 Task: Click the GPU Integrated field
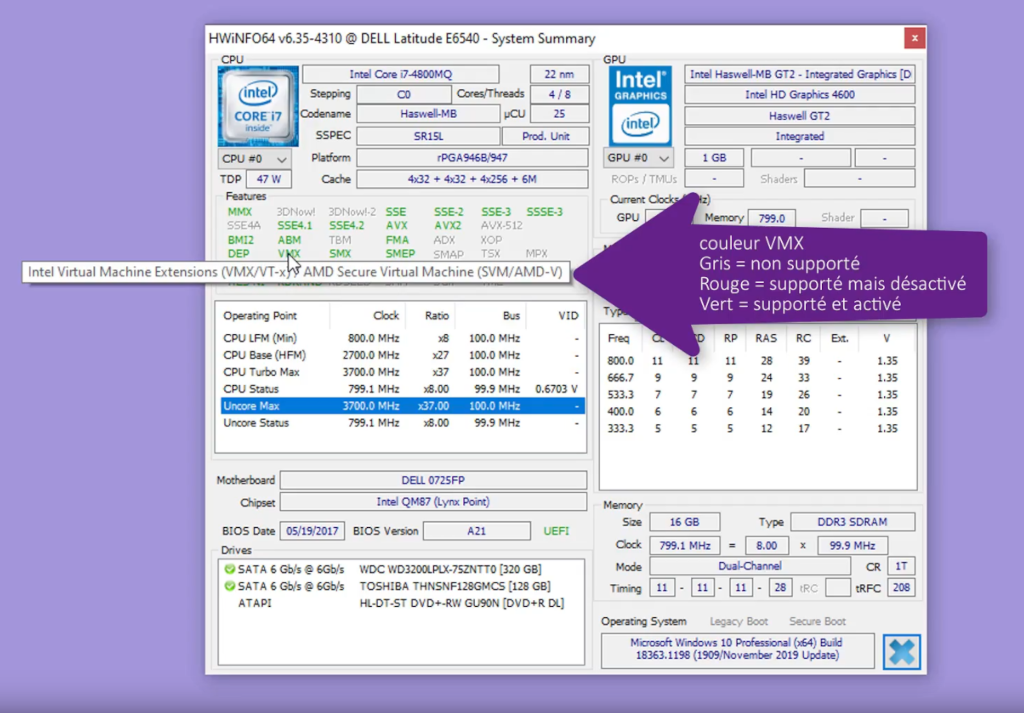[799, 136]
